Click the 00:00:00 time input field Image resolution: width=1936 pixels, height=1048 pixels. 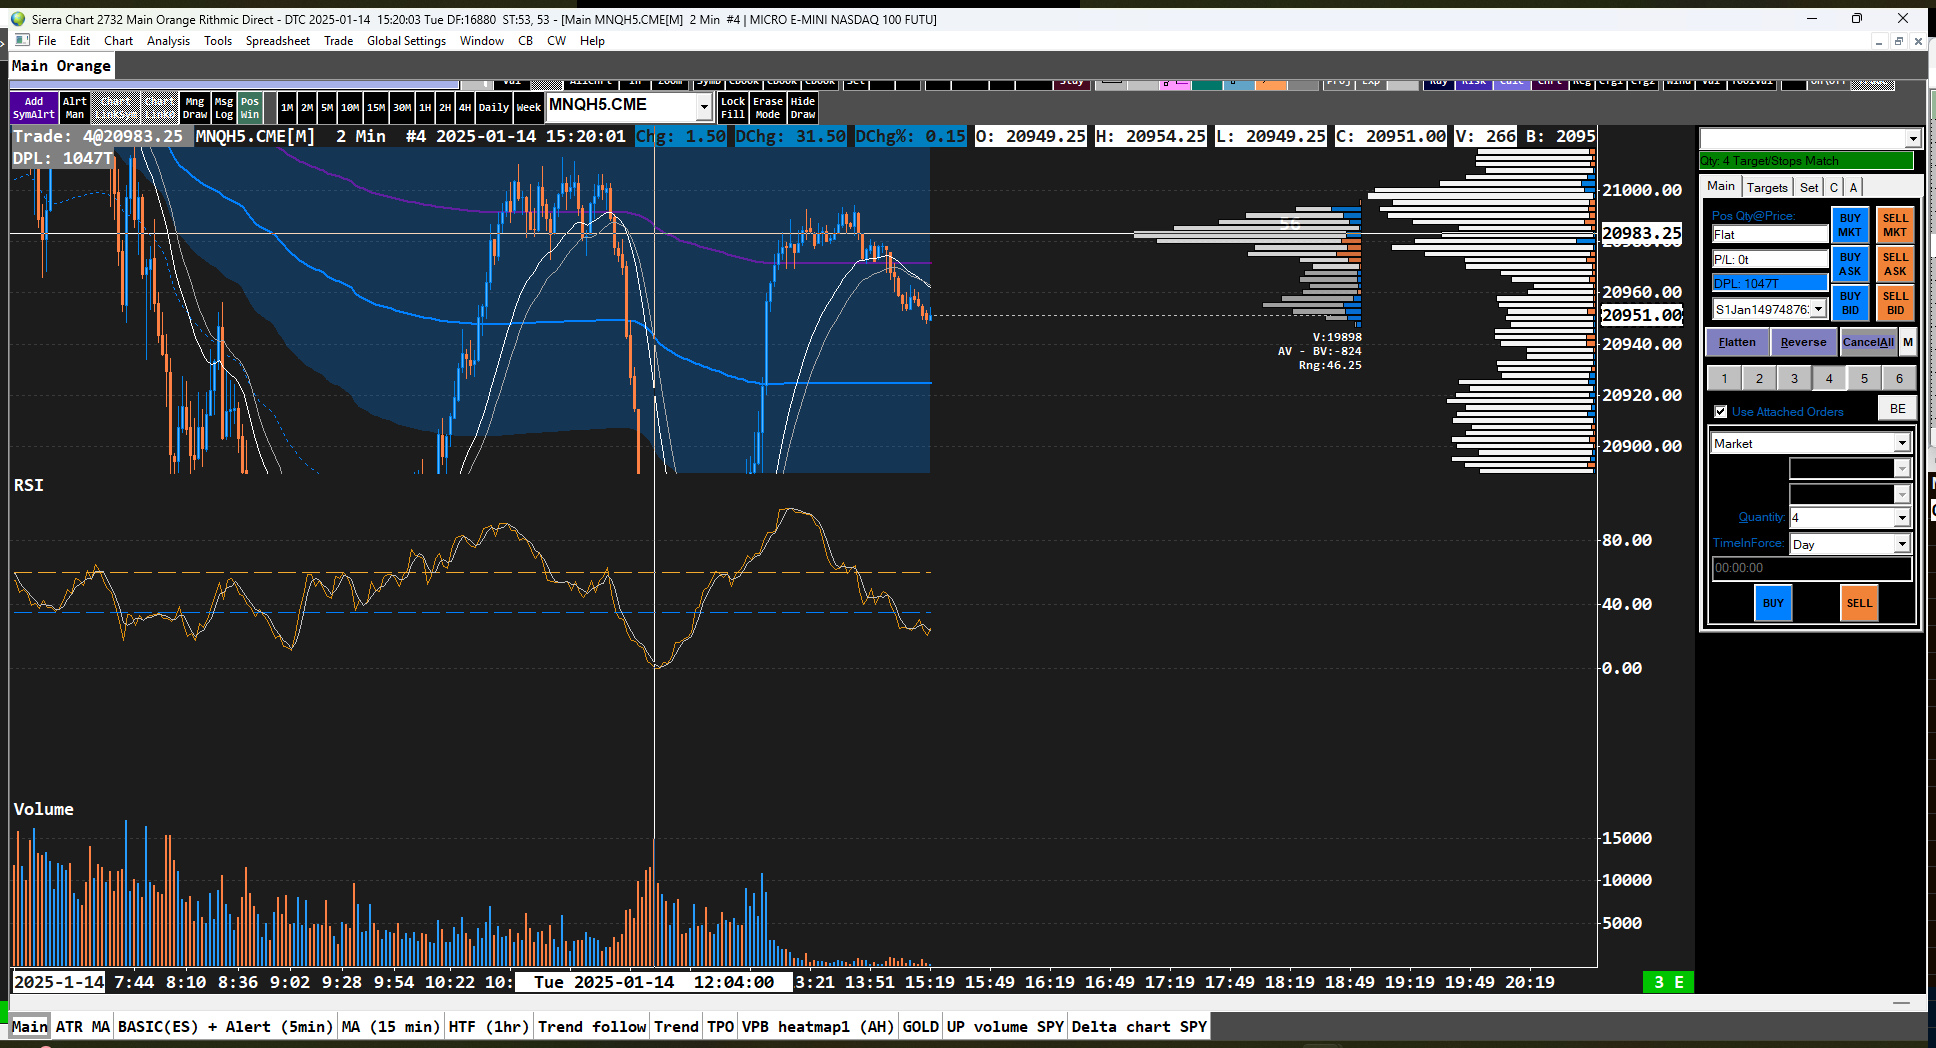(x=1811, y=568)
